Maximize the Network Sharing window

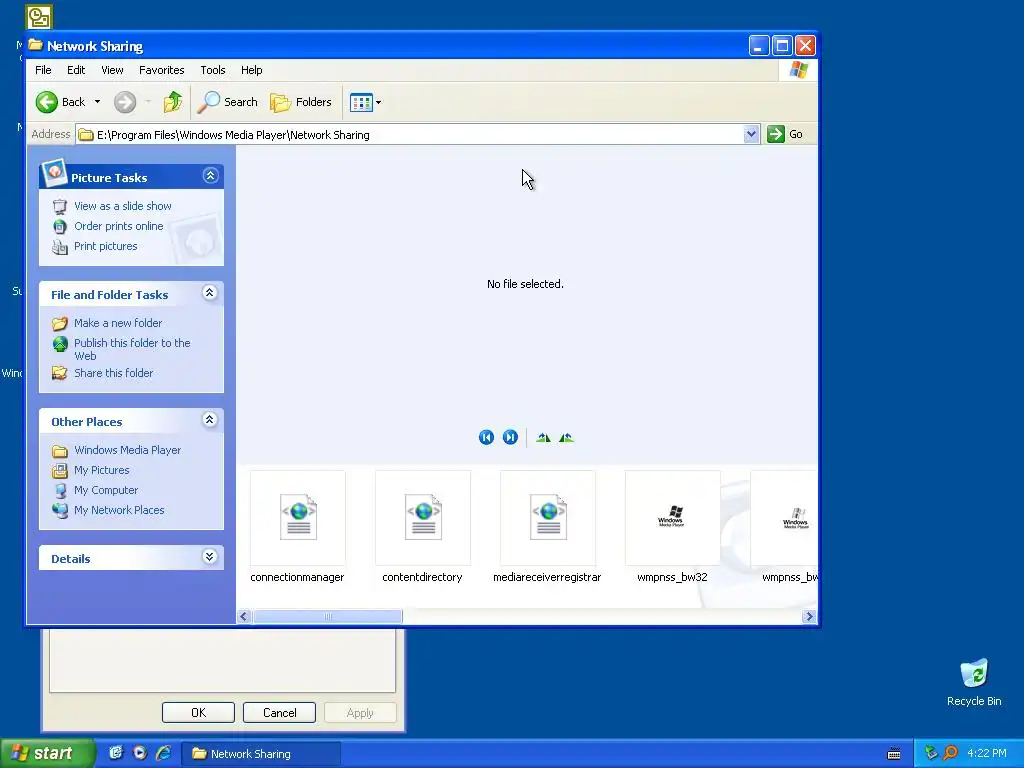782,46
